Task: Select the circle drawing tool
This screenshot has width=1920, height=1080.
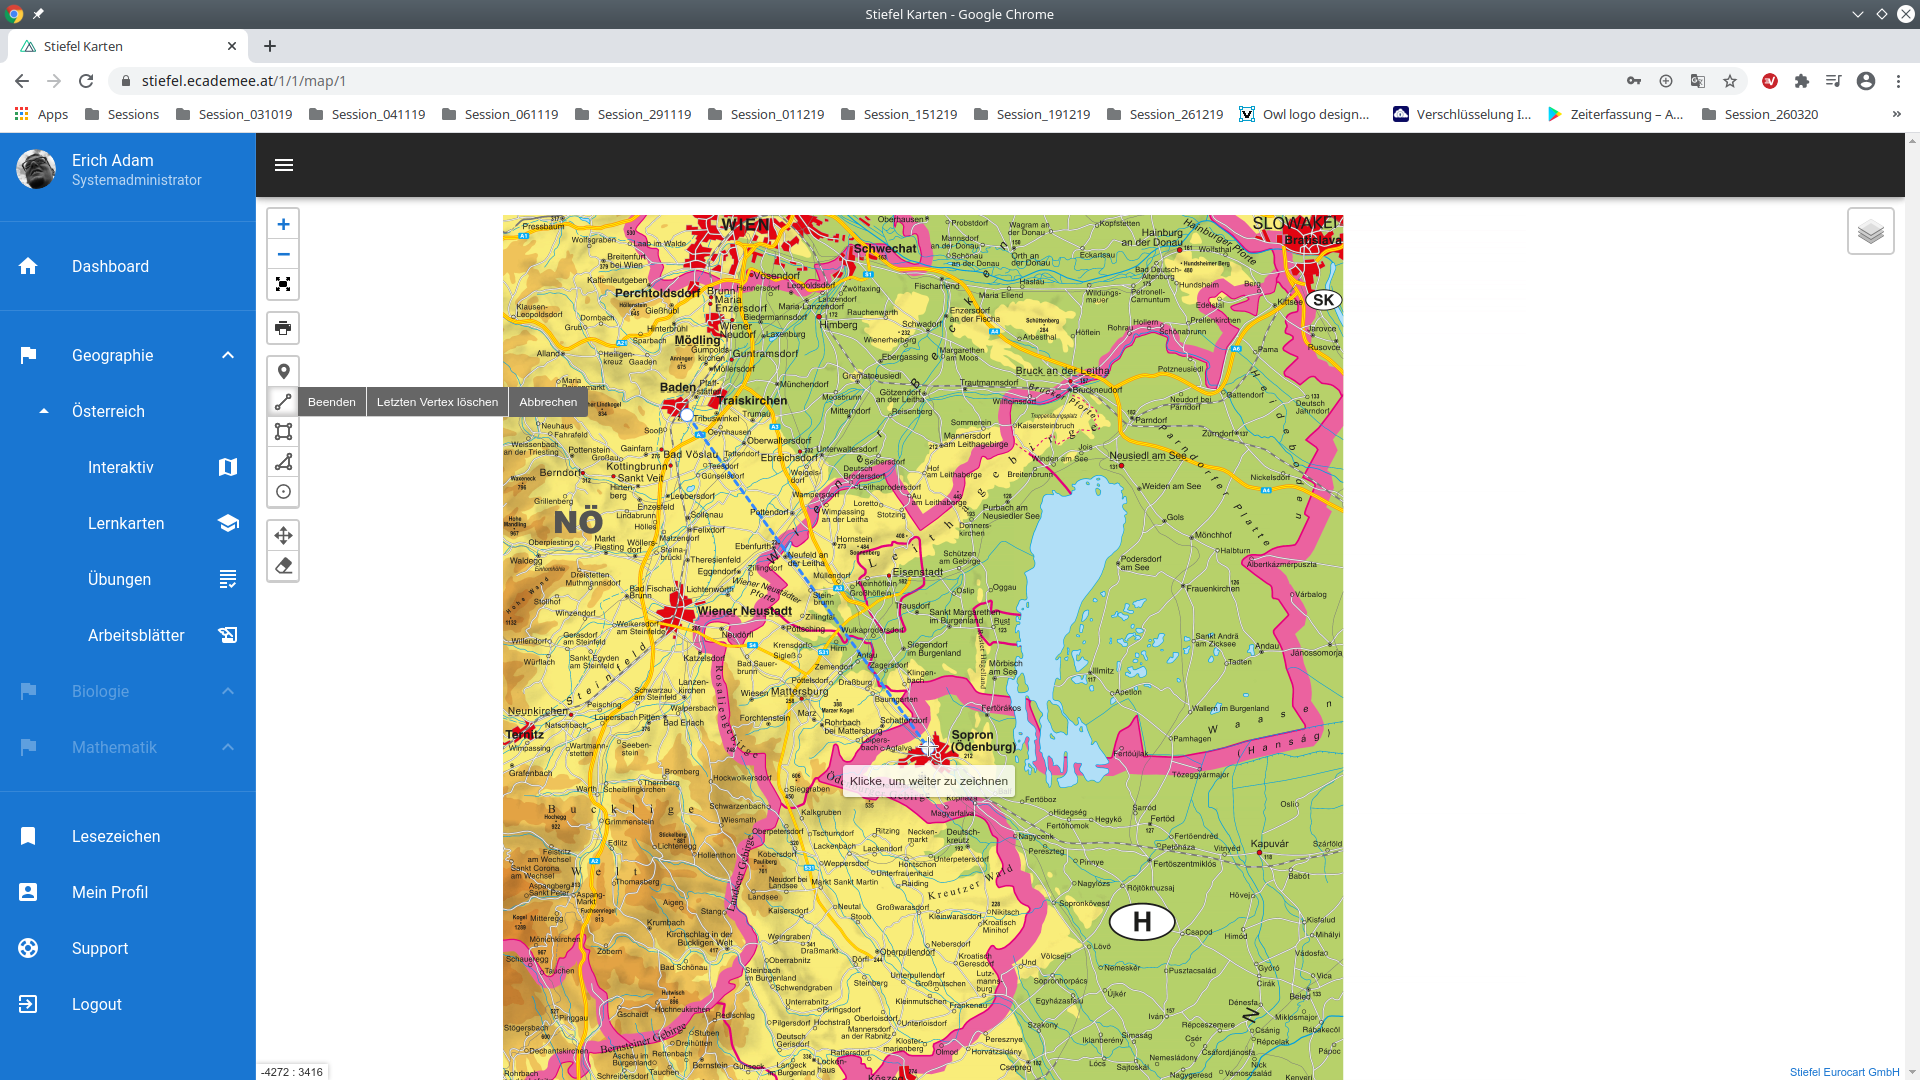Action: click(283, 491)
